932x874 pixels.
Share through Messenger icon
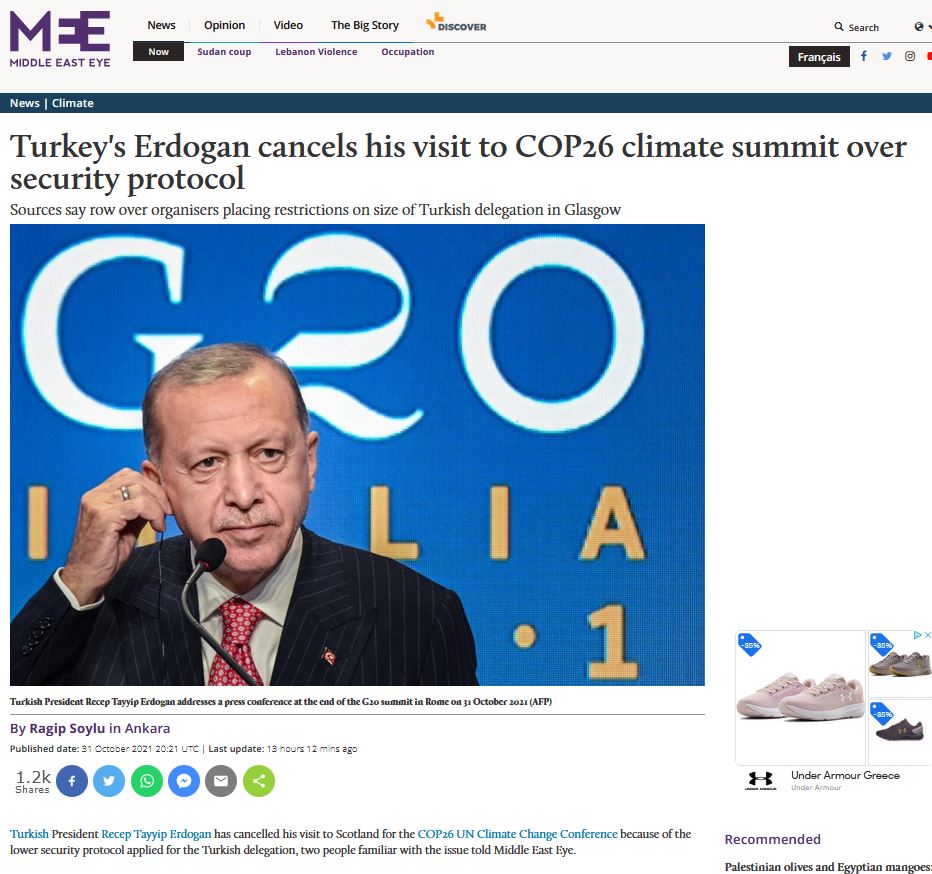click(x=184, y=781)
